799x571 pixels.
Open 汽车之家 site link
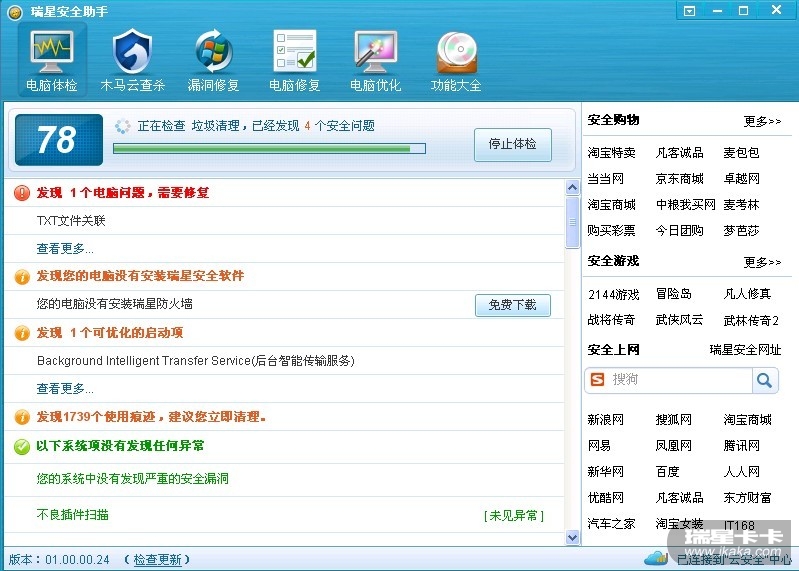coord(611,524)
